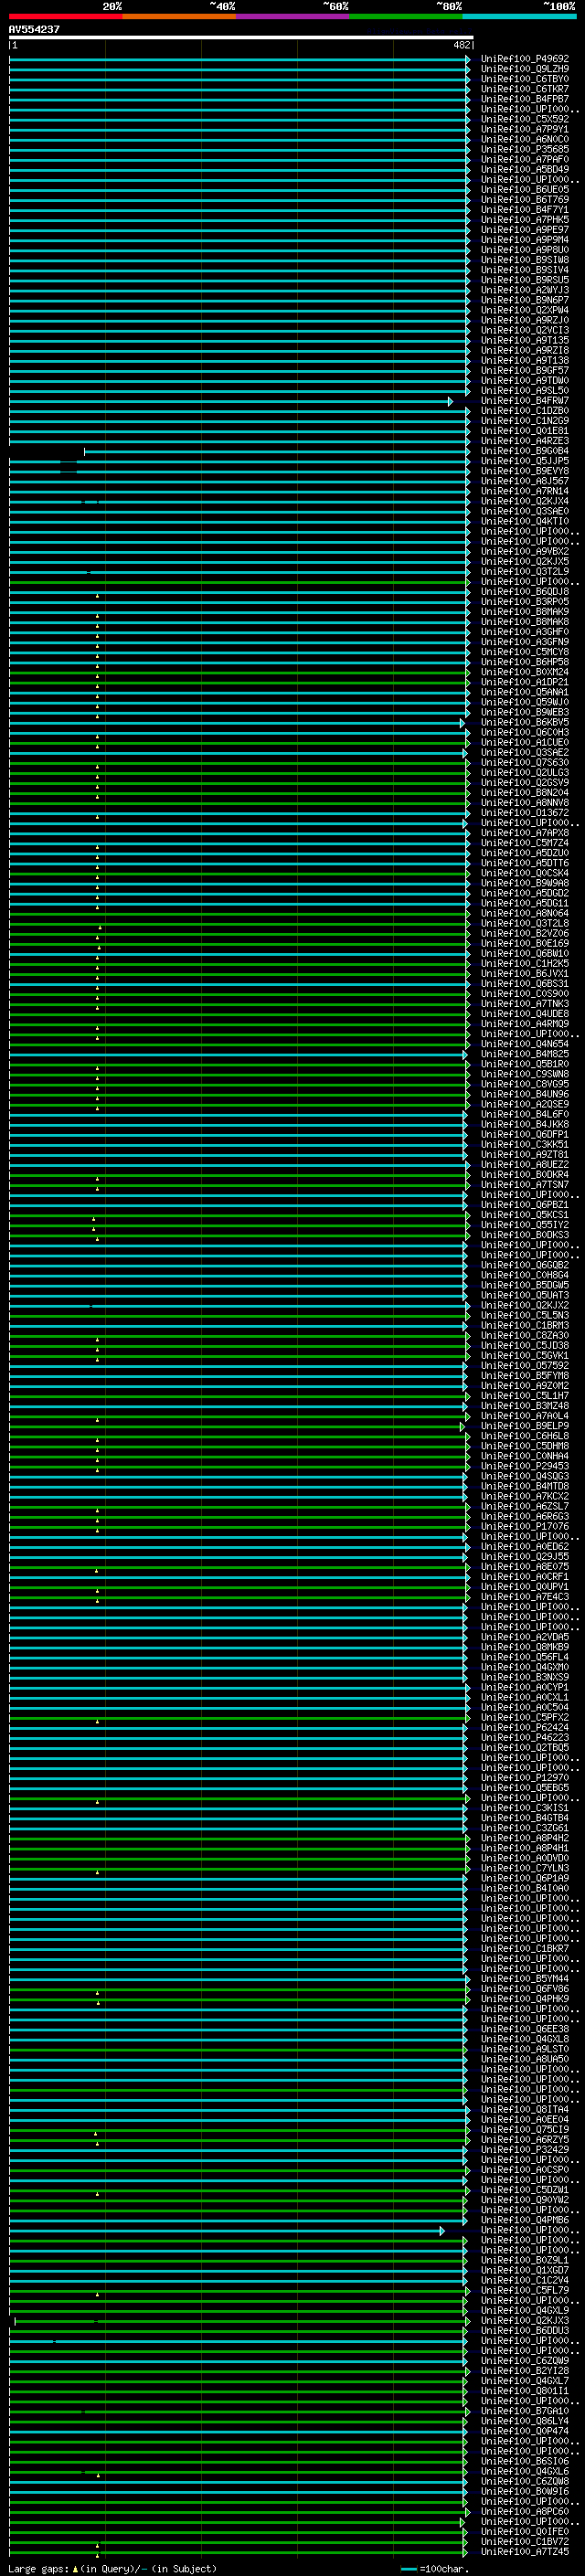Click arrowhead ending the UniRef100_B4FRW7 alignment bar
The width and height of the screenshot is (585, 2576).
[450, 401]
